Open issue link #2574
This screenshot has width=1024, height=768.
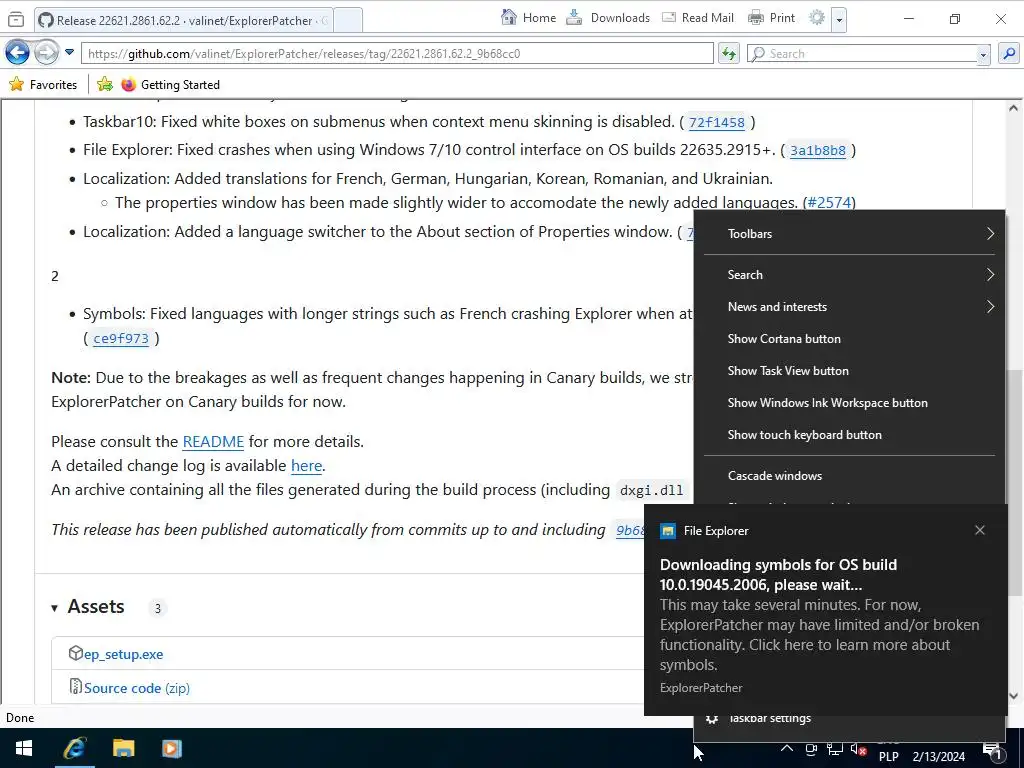tap(829, 202)
